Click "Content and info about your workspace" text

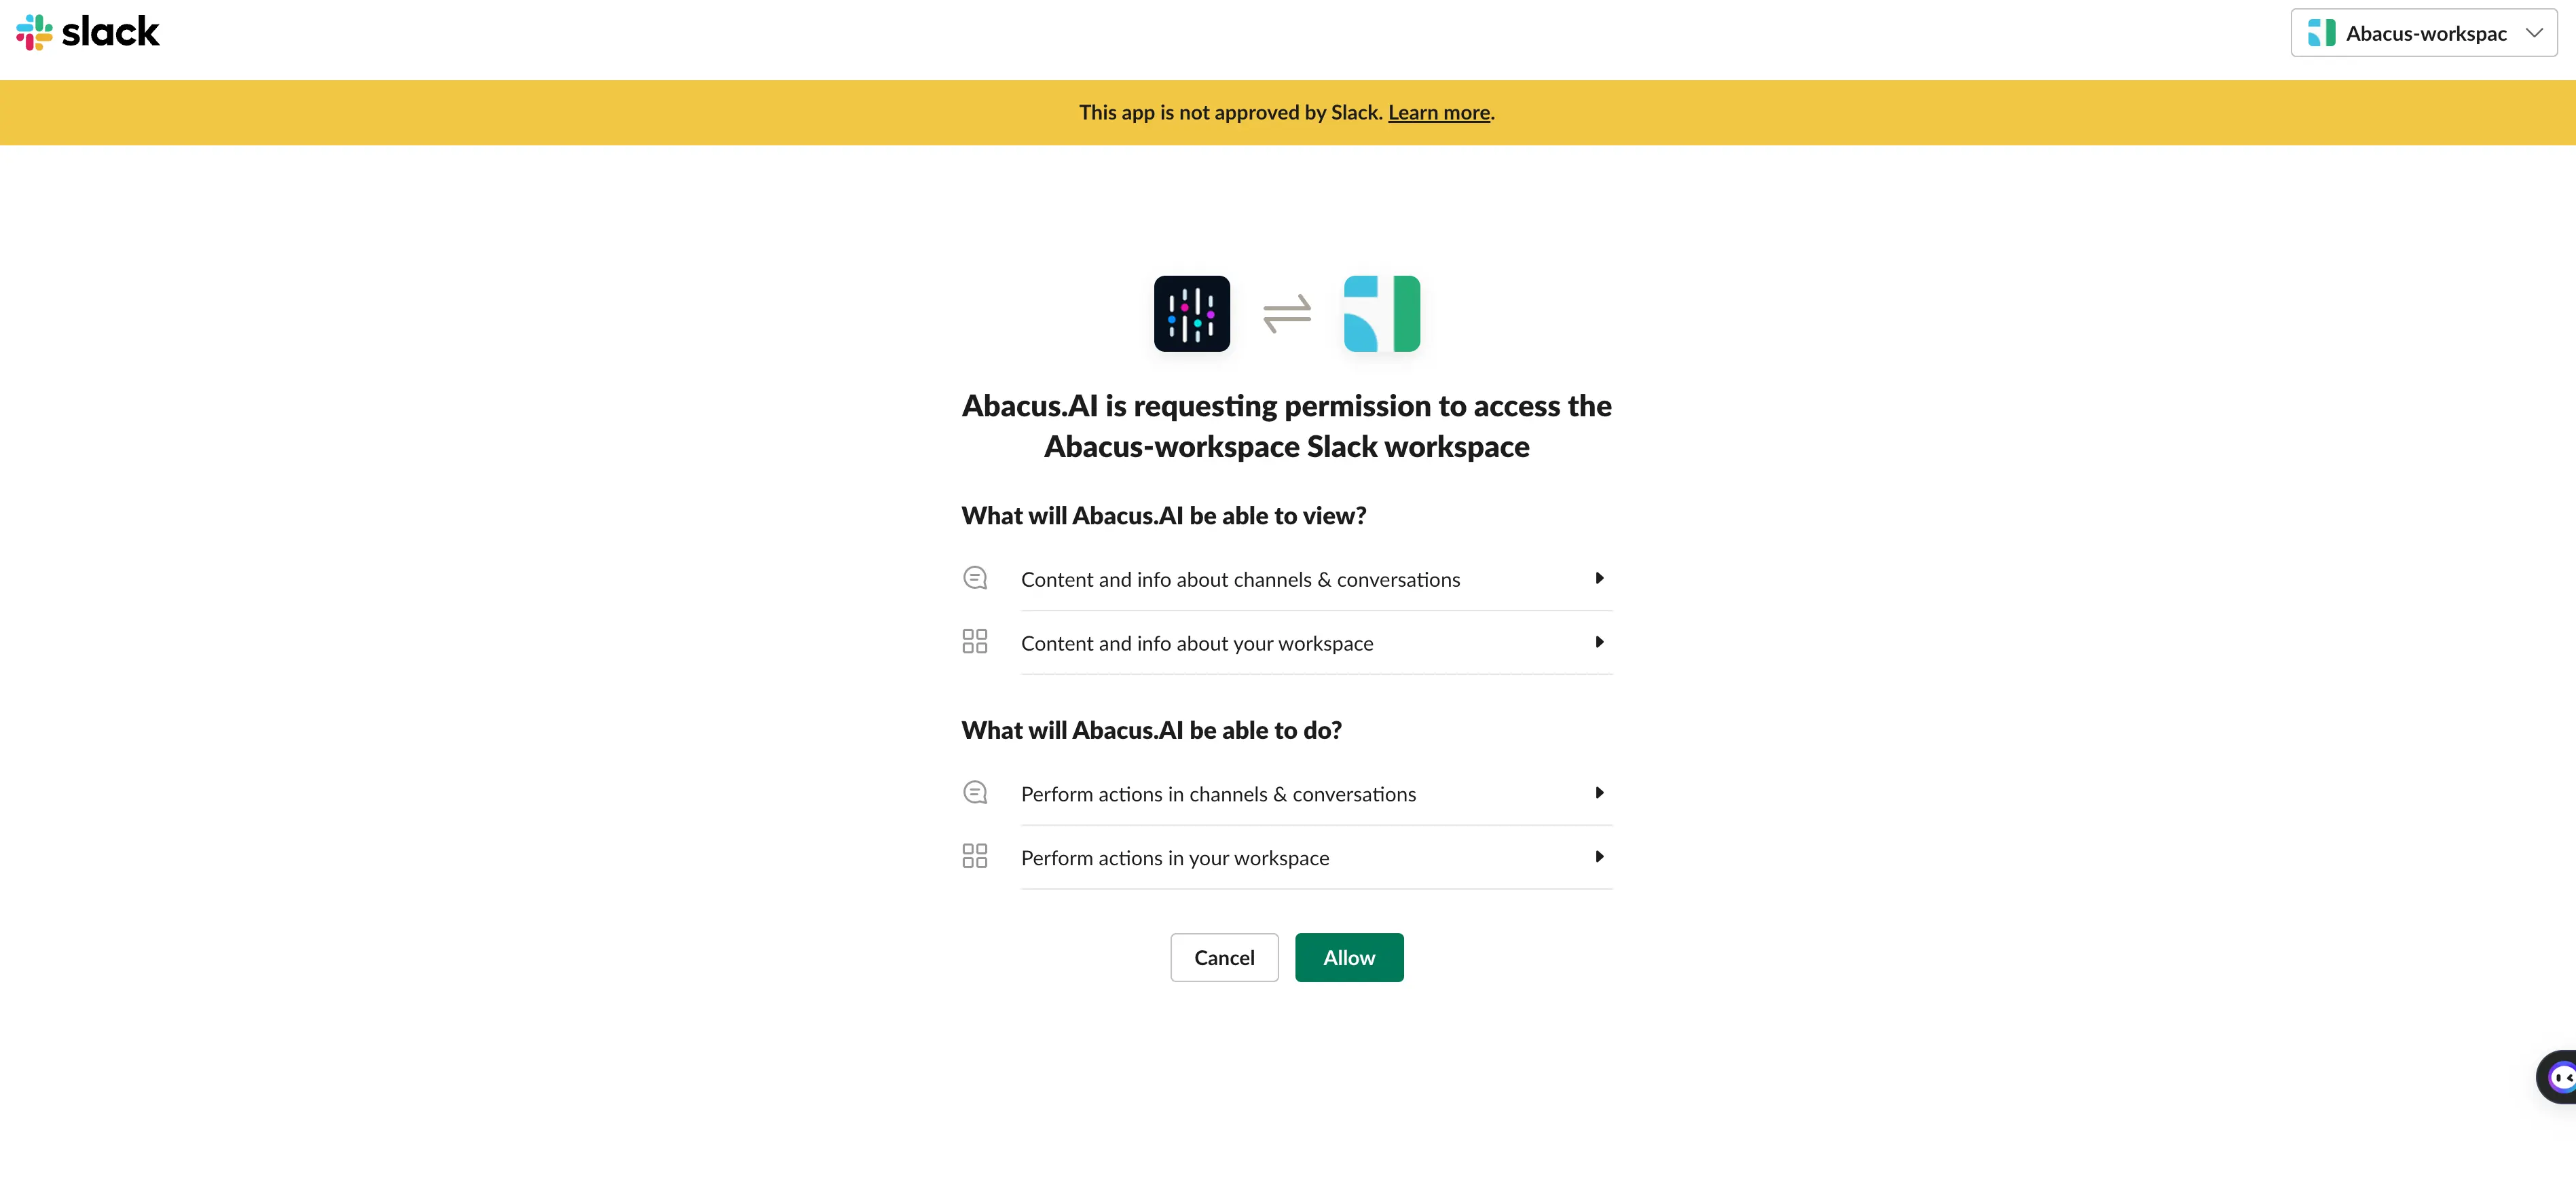tap(1196, 644)
